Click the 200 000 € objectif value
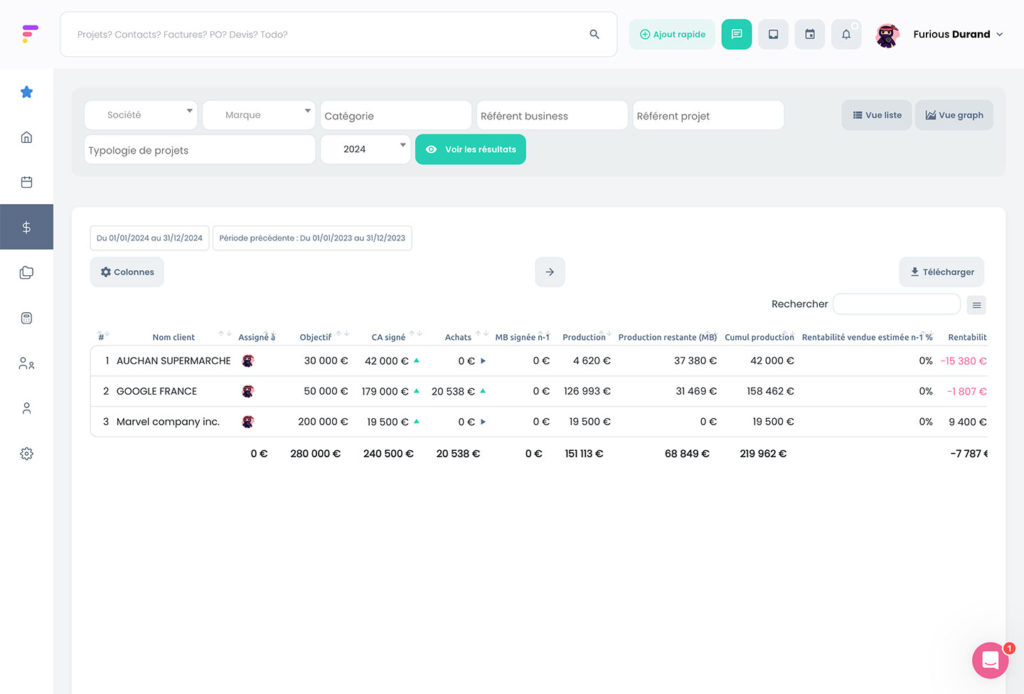The width and height of the screenshot is (1024, 694). (x=323, y=422)
